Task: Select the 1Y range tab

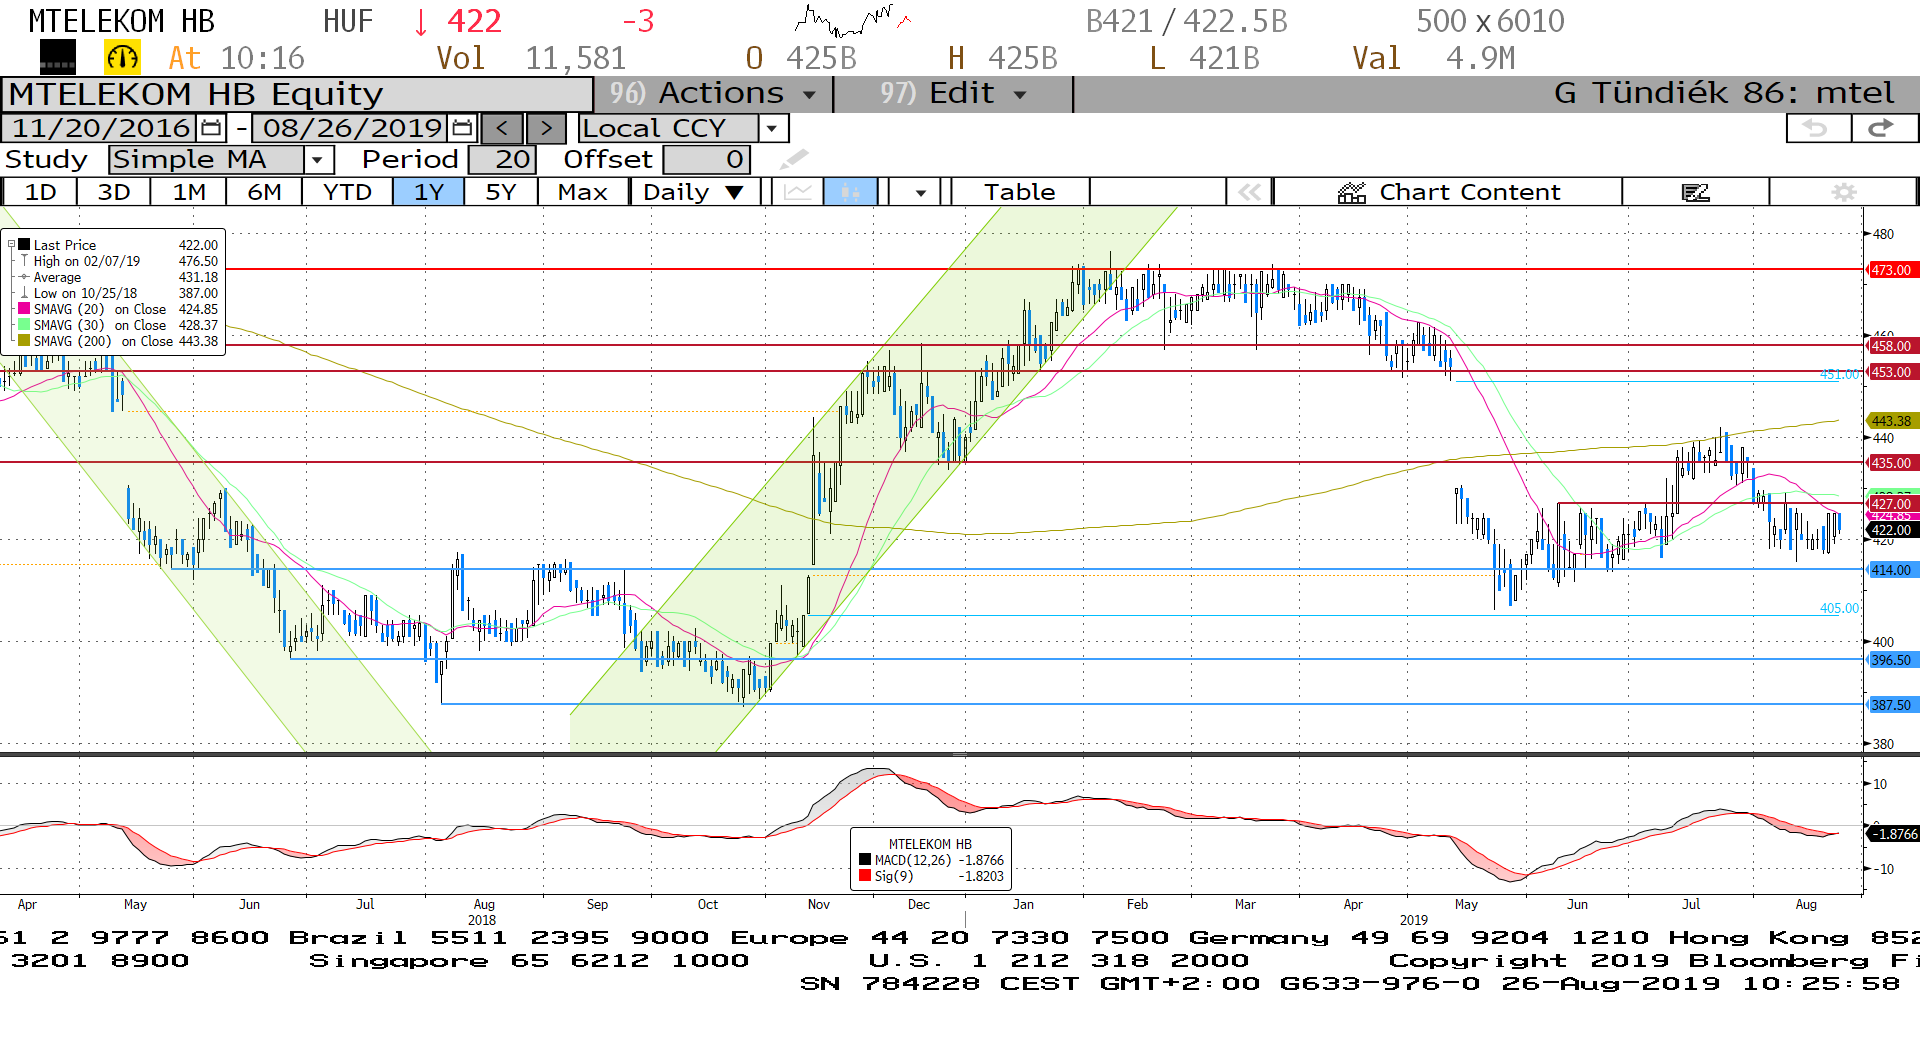Action: coord(428,192)
